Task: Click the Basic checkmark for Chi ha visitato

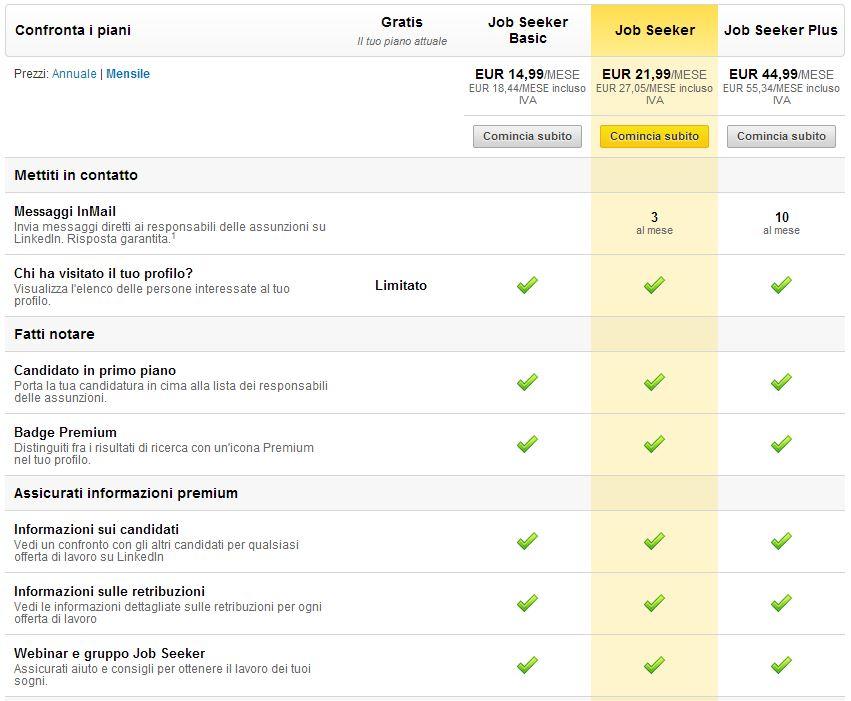Action: click(x=527, y=285)
